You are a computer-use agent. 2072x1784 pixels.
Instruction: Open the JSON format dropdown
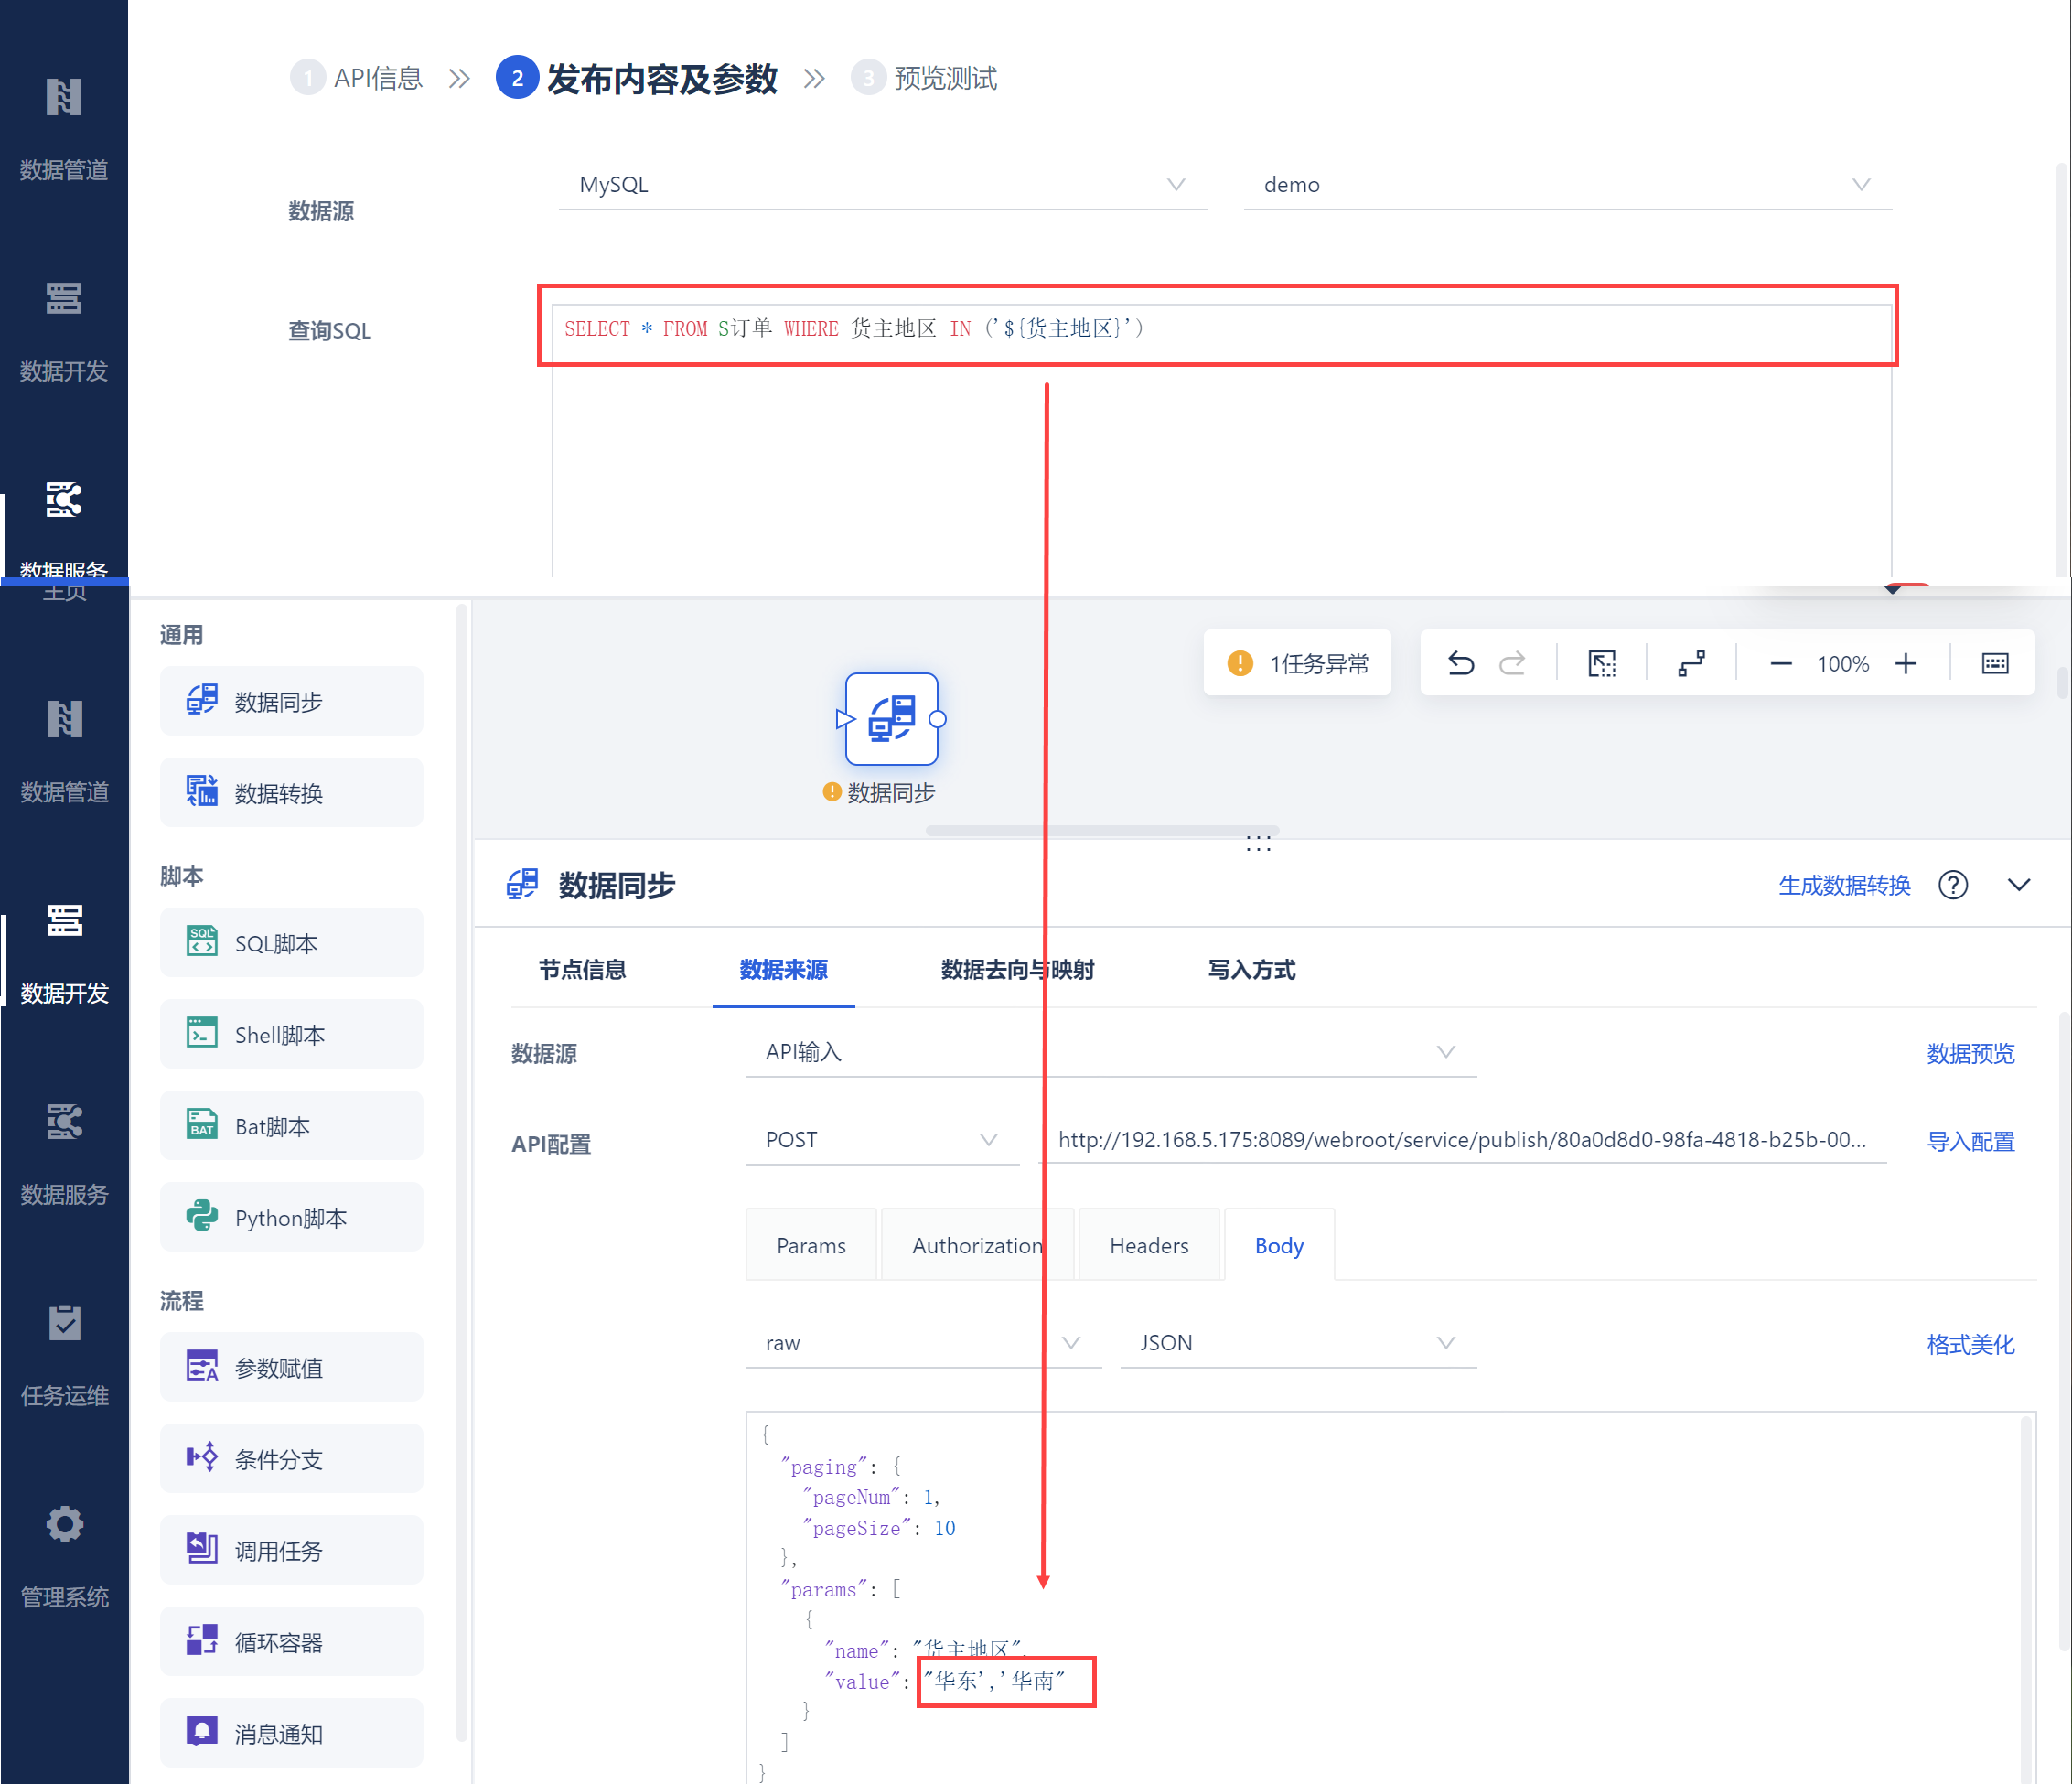click(1297, 1343)
